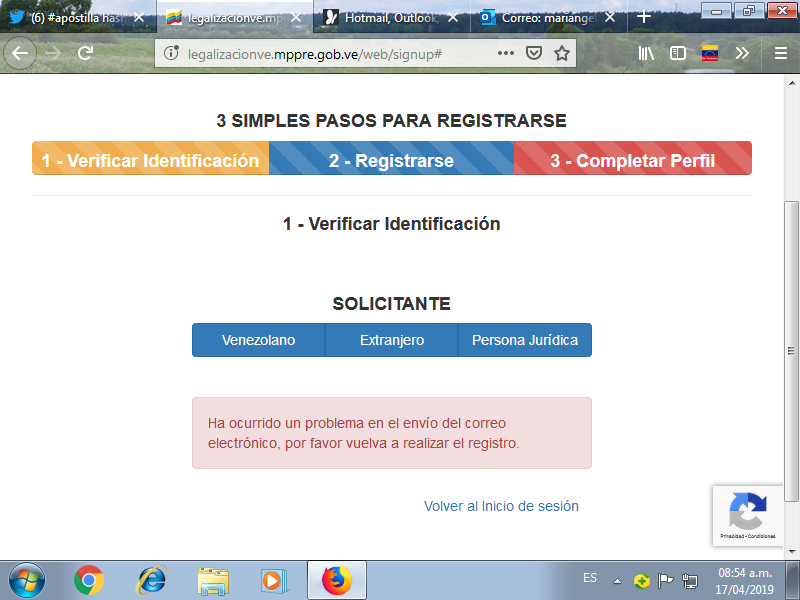The height and width of the screenshot is (600, 800).
Task: Close the Twitter #apostilla tab
Action: tap(139, 18)
